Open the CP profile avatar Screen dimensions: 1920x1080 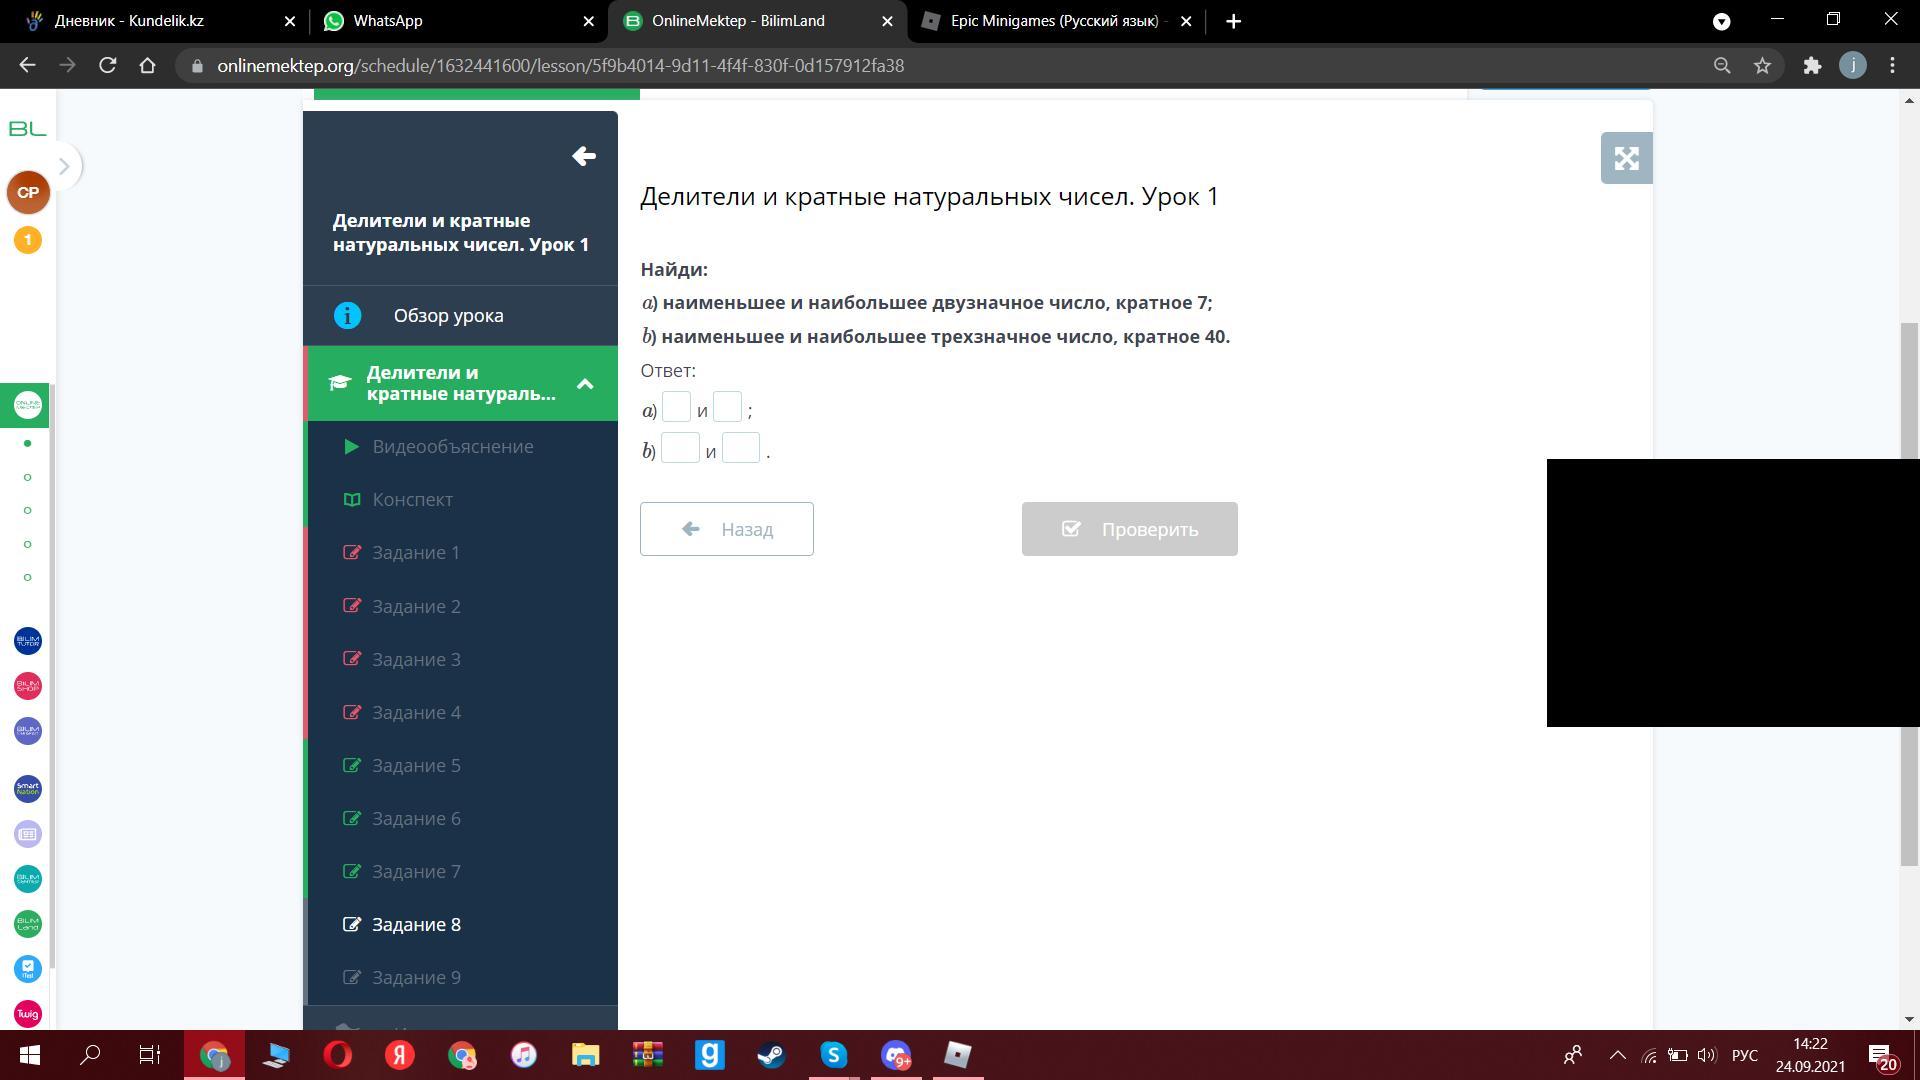click(x=28, y=192)
